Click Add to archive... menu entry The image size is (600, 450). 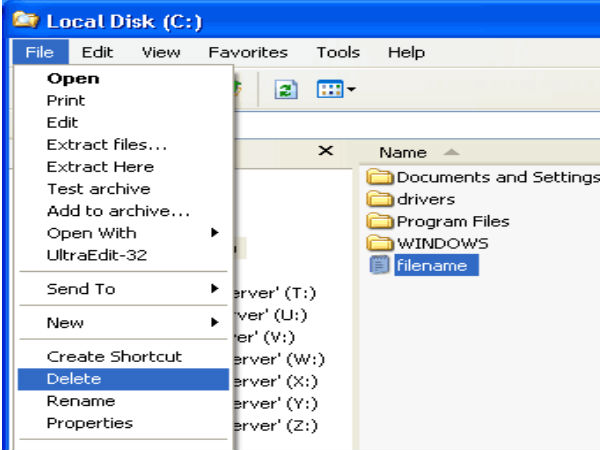point(118,211)
